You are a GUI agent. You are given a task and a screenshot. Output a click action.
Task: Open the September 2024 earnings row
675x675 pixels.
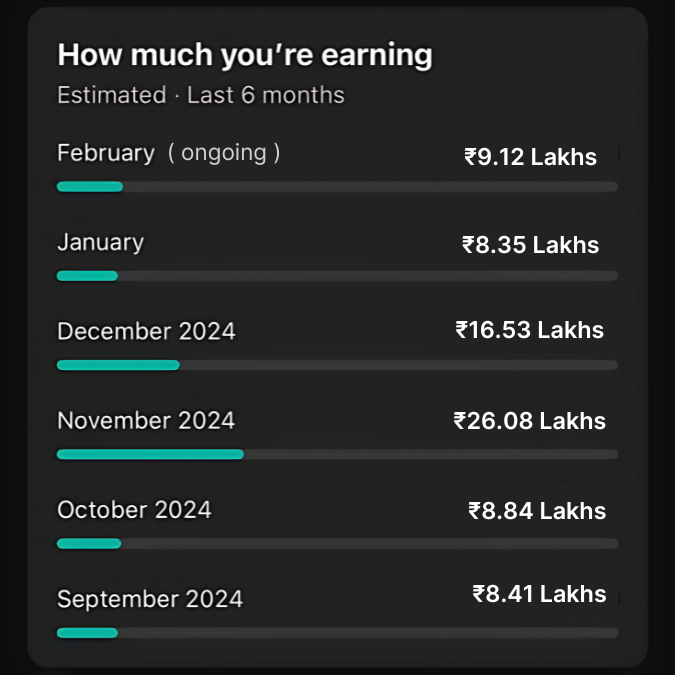pyautogui.click(x=338, y=611)
